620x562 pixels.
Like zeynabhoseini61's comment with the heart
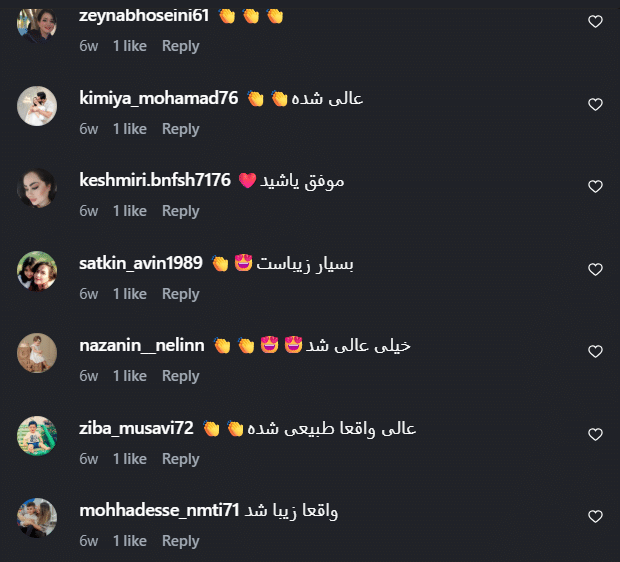595,21
